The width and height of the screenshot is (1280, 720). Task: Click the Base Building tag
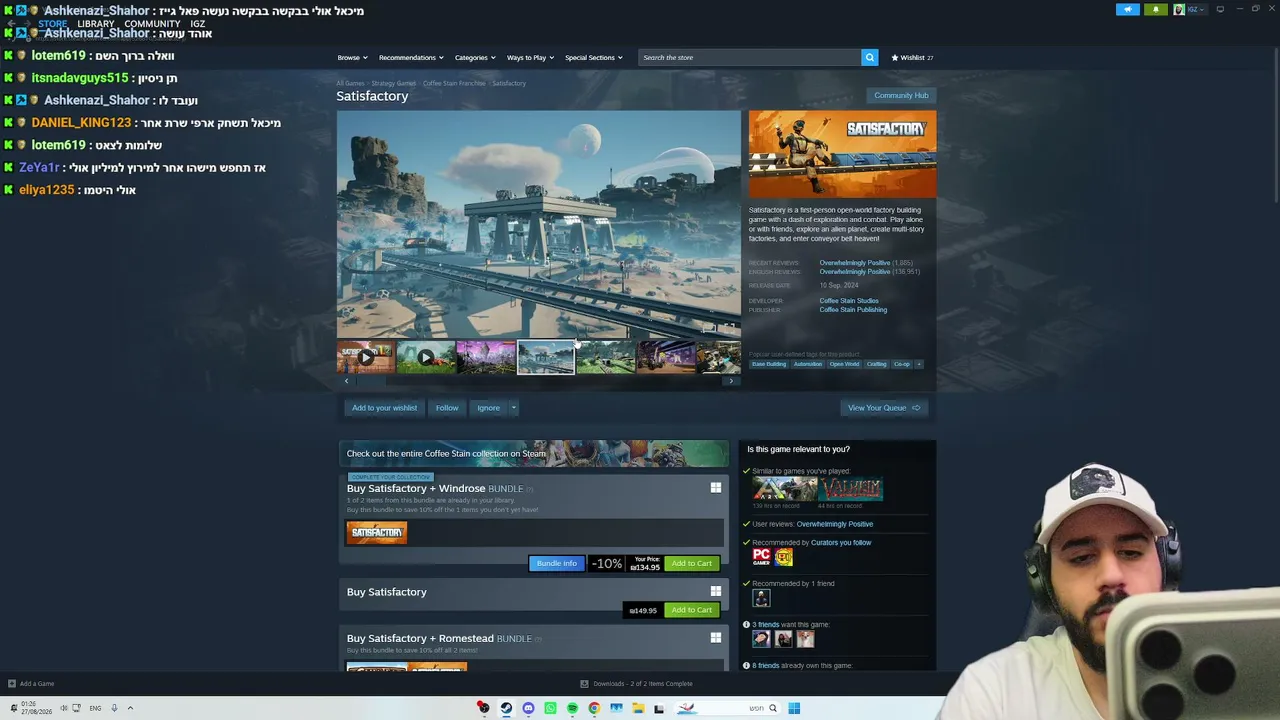769,364
